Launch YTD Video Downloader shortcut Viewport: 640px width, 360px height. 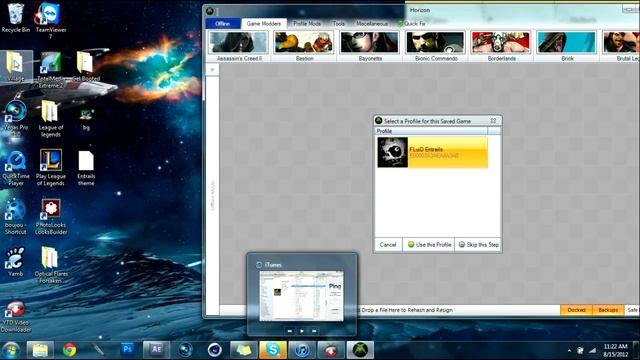click(x=16, y=317)
